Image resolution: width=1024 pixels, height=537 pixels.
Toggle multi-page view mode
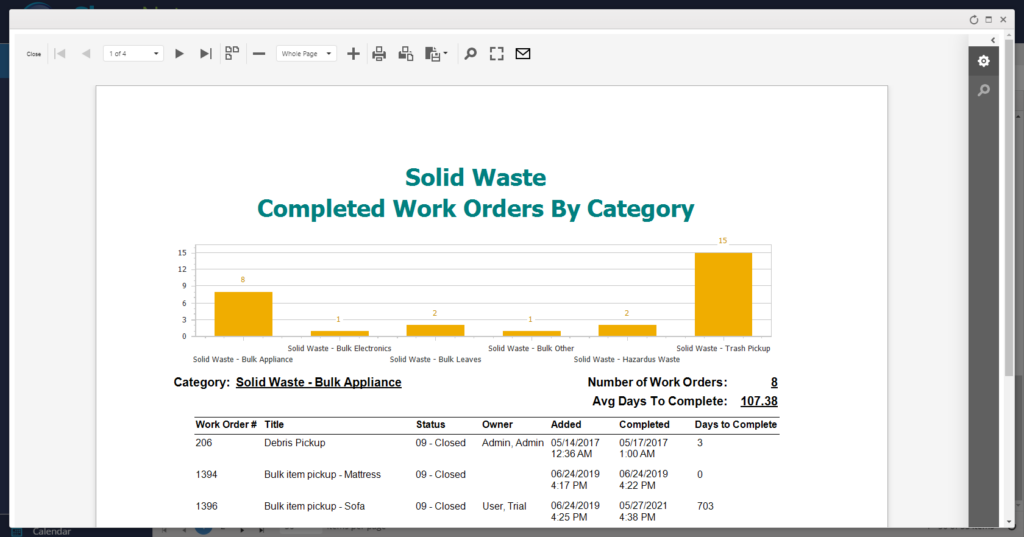click(232, 54)
